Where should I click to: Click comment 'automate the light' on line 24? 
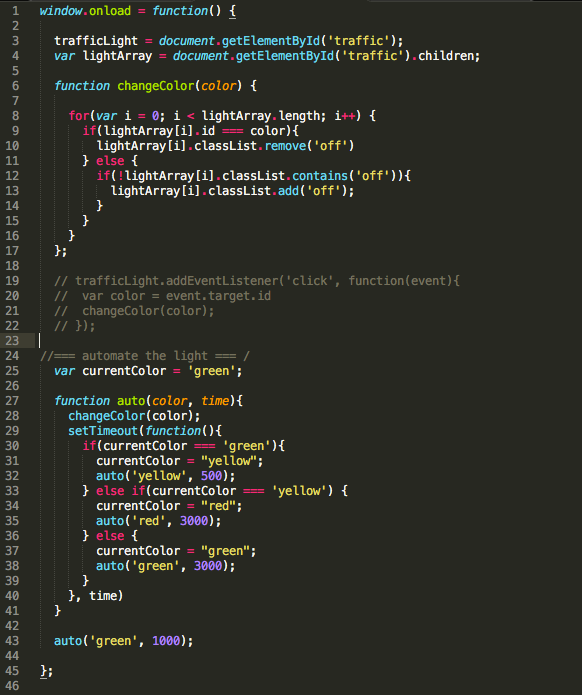point(145,356)
